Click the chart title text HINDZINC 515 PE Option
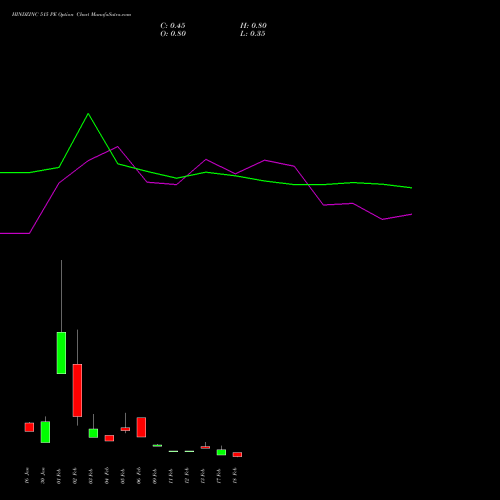 [43, 15]
